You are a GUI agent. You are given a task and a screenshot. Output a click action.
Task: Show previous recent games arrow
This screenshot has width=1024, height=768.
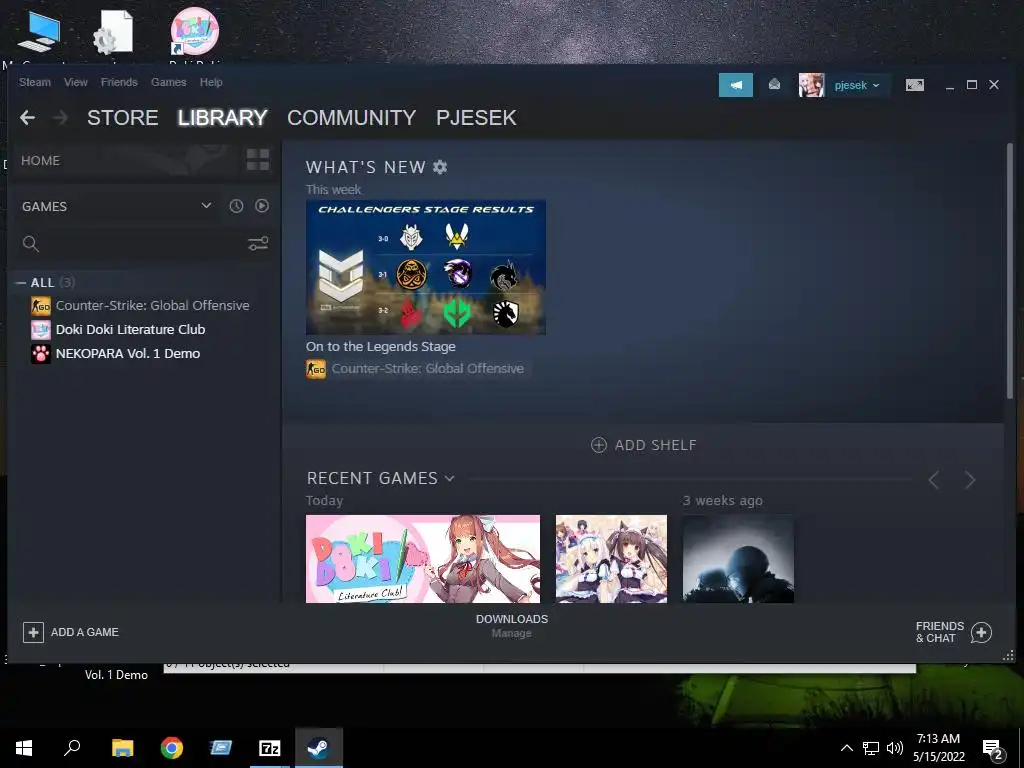click(934, 480)
